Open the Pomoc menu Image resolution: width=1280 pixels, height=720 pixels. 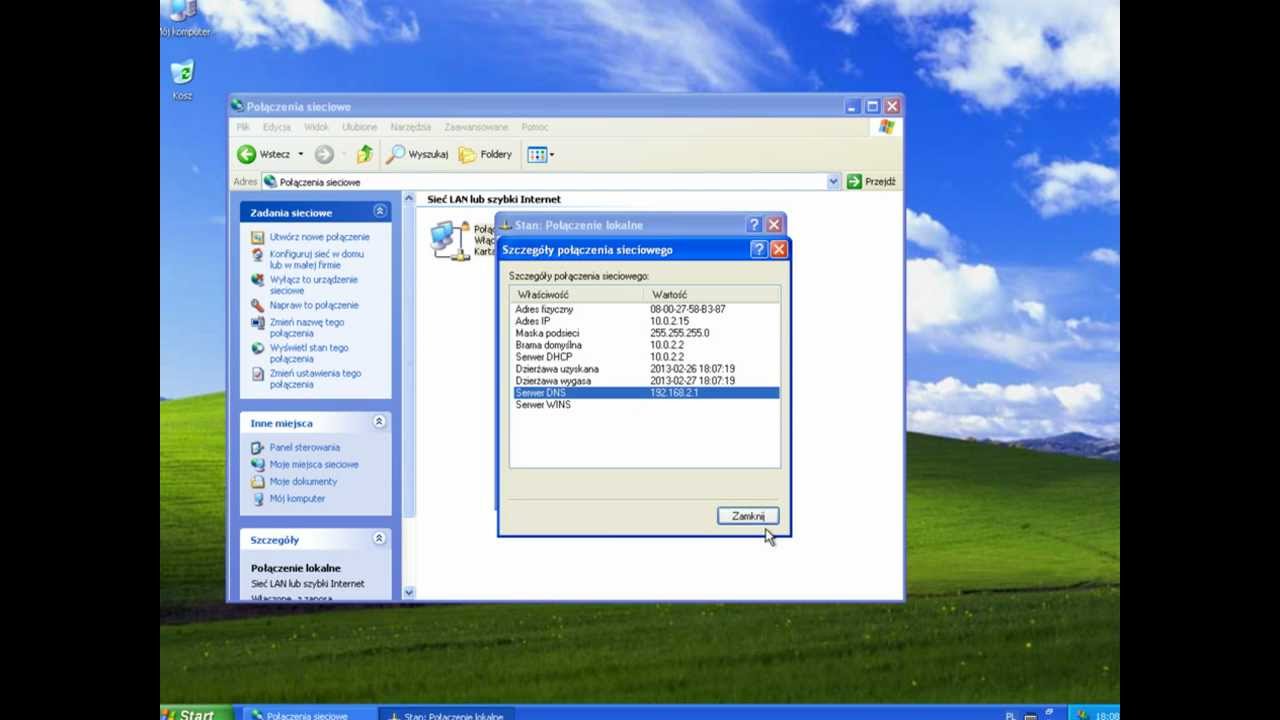[535, 127]
